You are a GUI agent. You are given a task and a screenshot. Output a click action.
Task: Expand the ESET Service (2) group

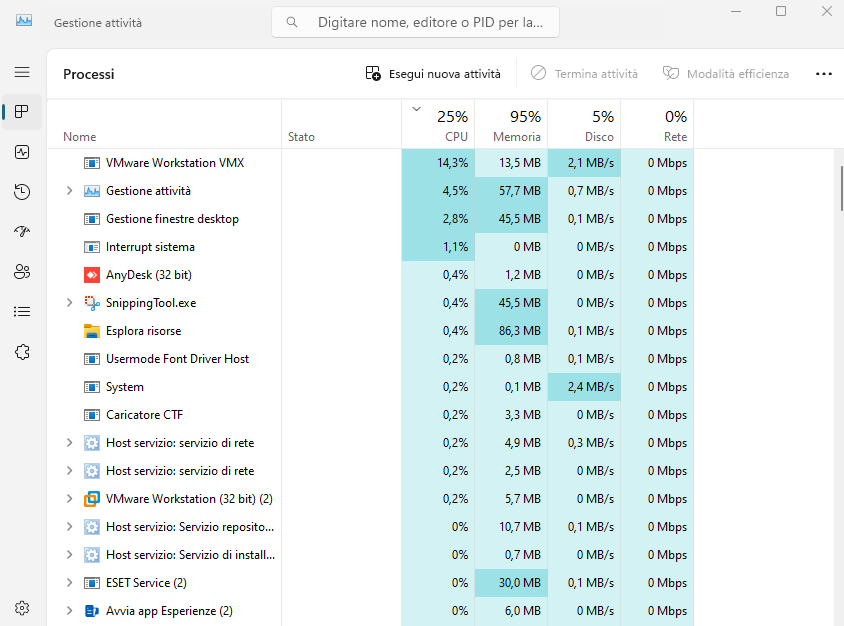[x=69, y=582]
